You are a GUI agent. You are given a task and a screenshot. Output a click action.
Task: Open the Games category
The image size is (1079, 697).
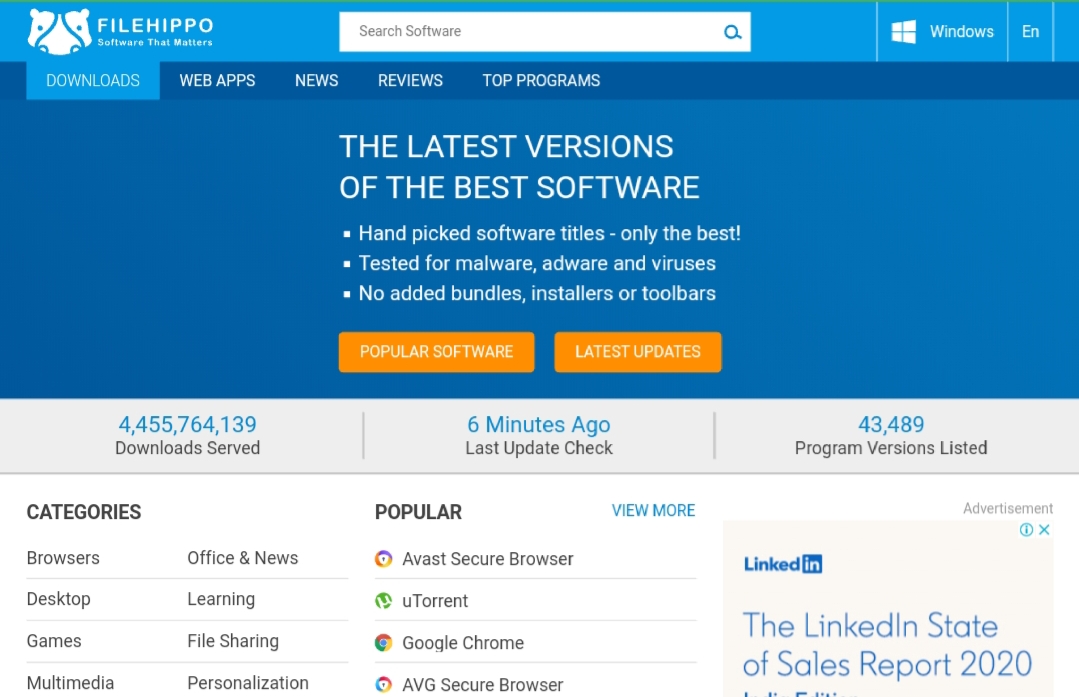[54, 641]
